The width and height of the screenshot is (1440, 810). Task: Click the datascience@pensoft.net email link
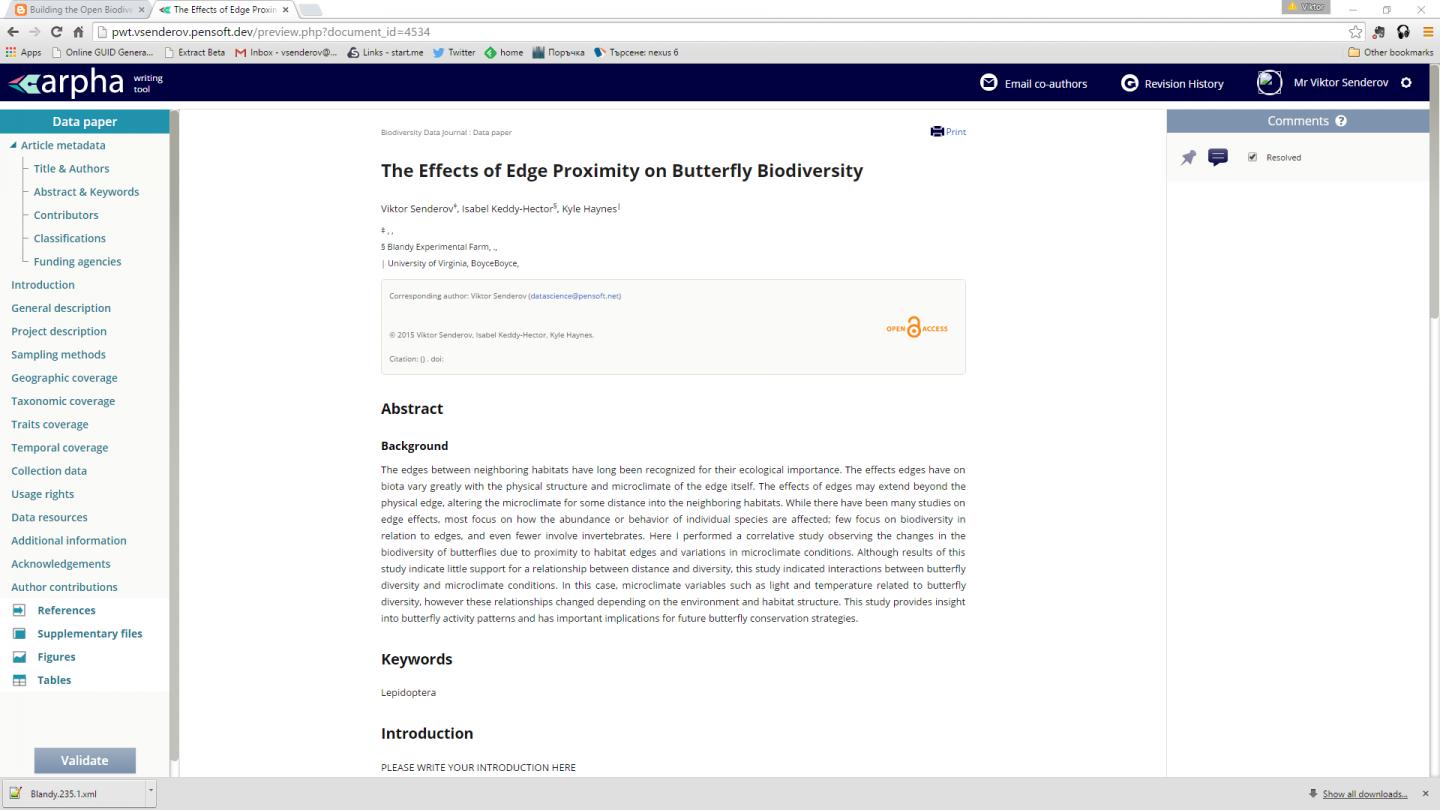pos(575,296)
